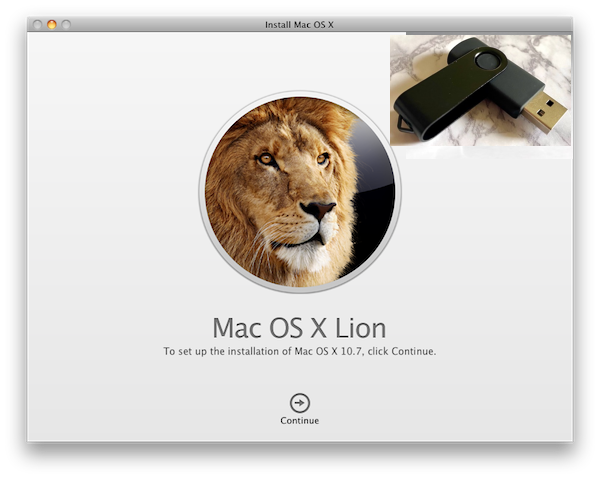Click the greyed-out close window button
The height and width of the screenshot is (479, 600).
tap(37, 24)
